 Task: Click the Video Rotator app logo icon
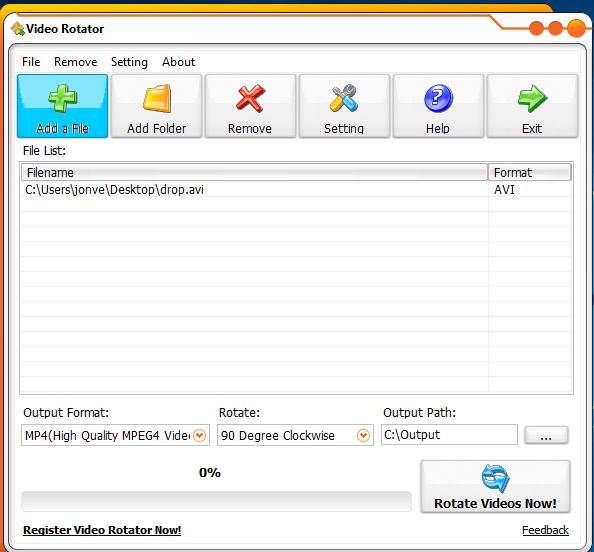click(17, 29)
